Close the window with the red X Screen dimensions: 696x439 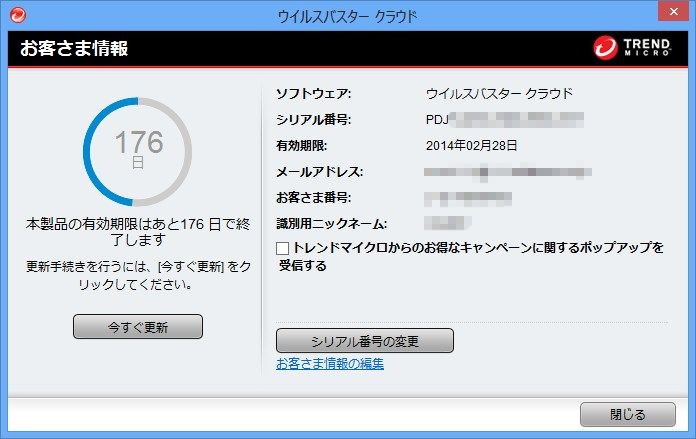point(674,12)
